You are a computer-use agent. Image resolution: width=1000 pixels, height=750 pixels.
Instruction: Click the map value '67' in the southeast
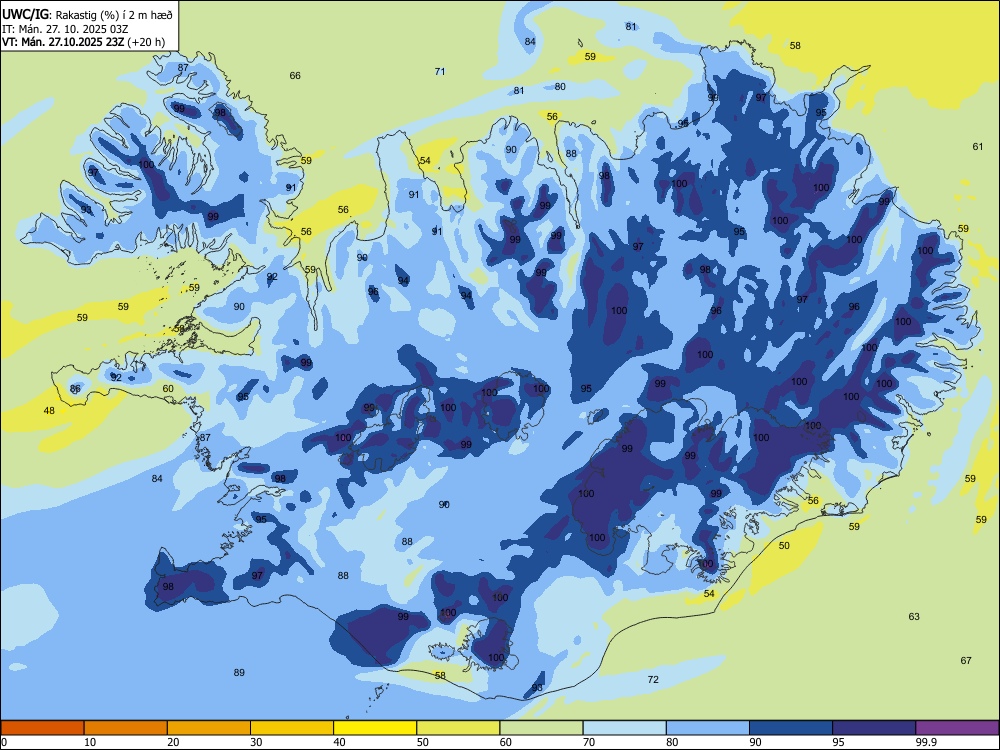[966, 661]
